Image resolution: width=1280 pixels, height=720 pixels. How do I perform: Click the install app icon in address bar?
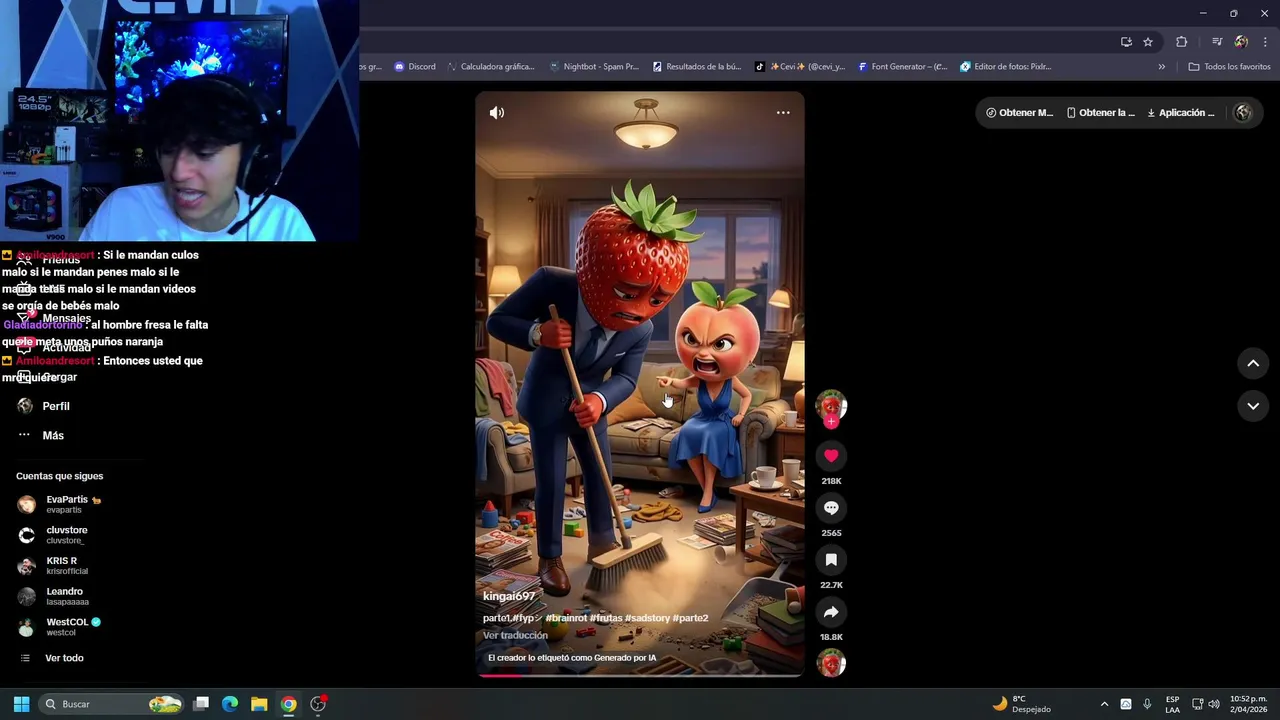point(1126,42)
